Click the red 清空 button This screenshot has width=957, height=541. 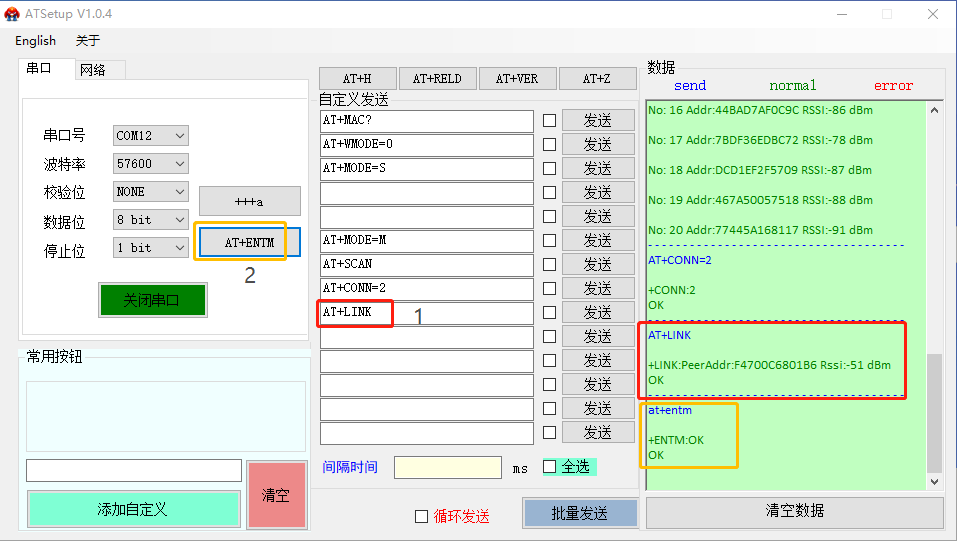coord(275,495)
